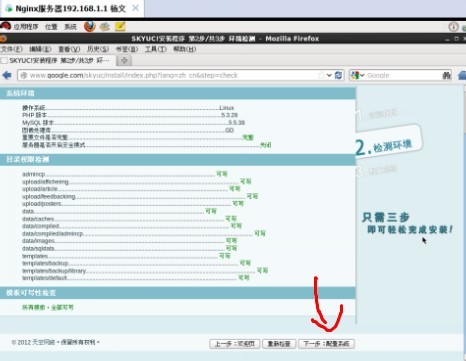Open the 工具(T) tools menu

coord(156,49)
